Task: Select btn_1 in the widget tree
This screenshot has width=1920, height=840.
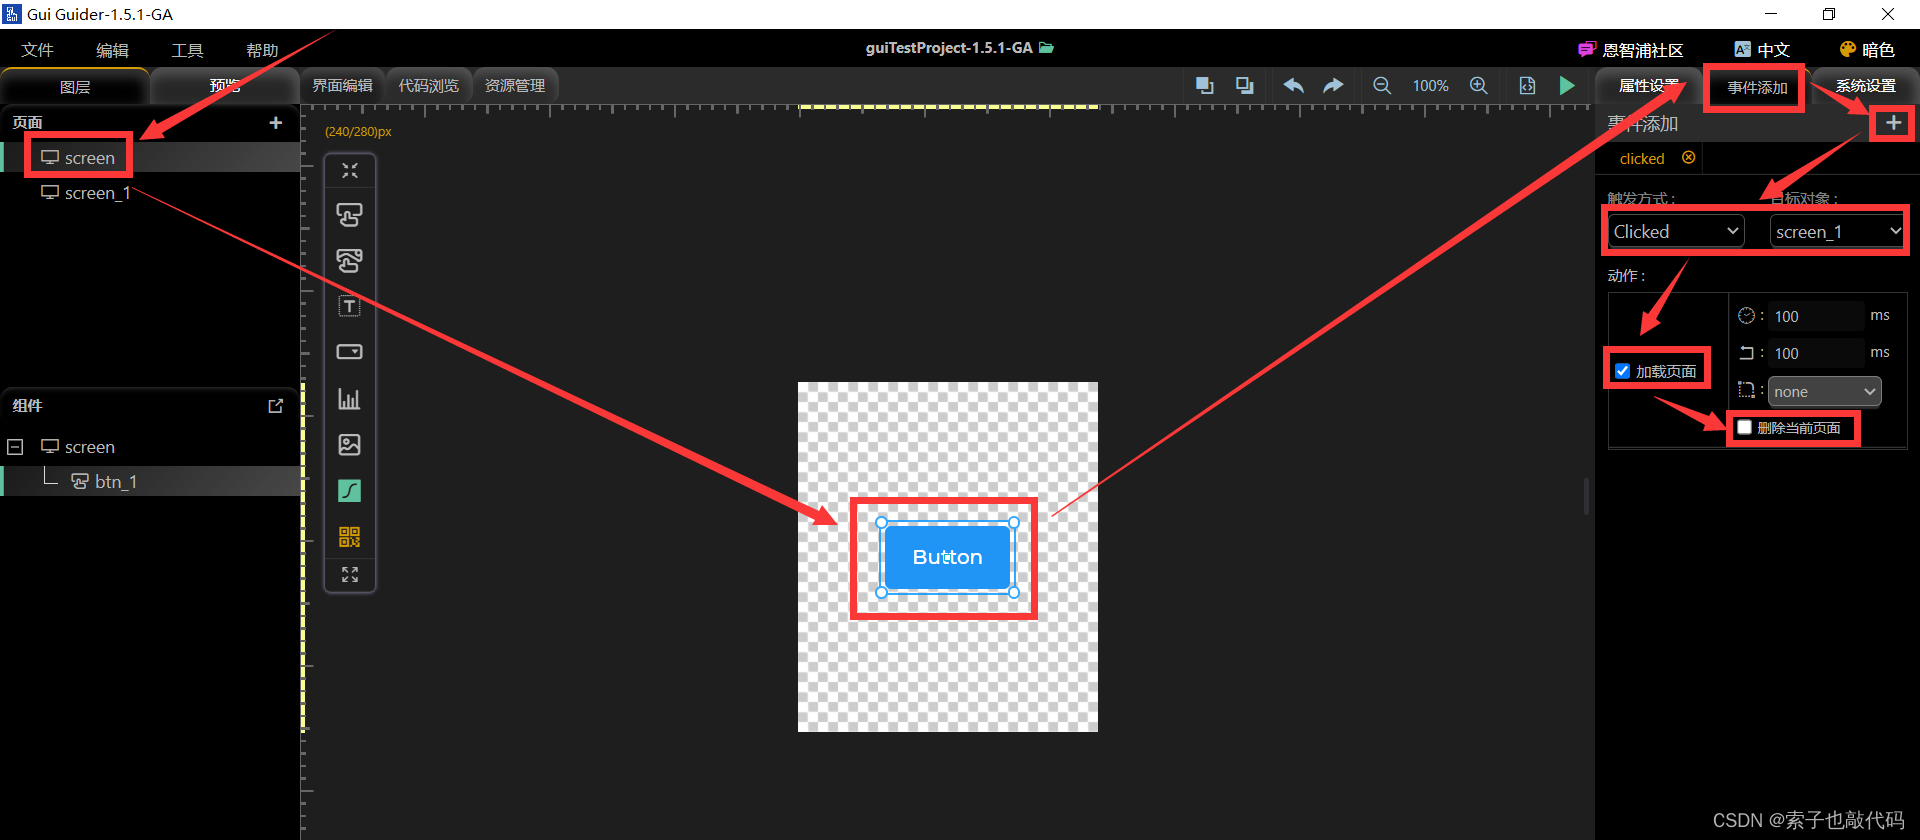Action: [150, 481]
